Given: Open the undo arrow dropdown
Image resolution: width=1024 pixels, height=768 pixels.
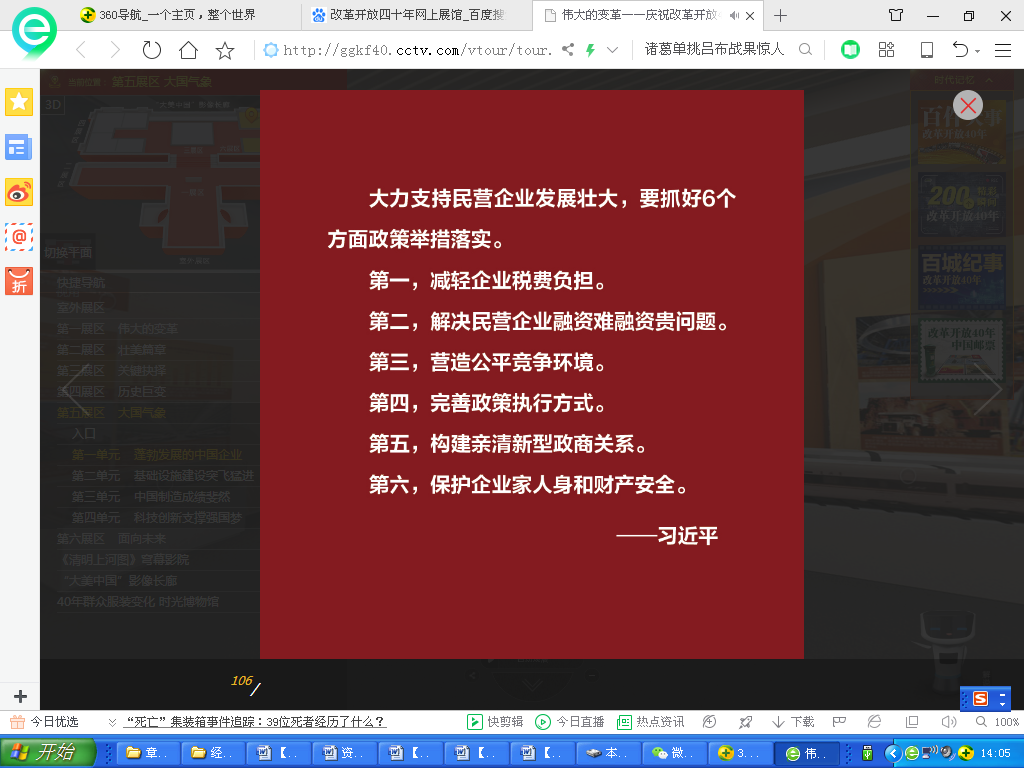Looking at the screenshot, I should pyautogui.click(x=977, y=50).
